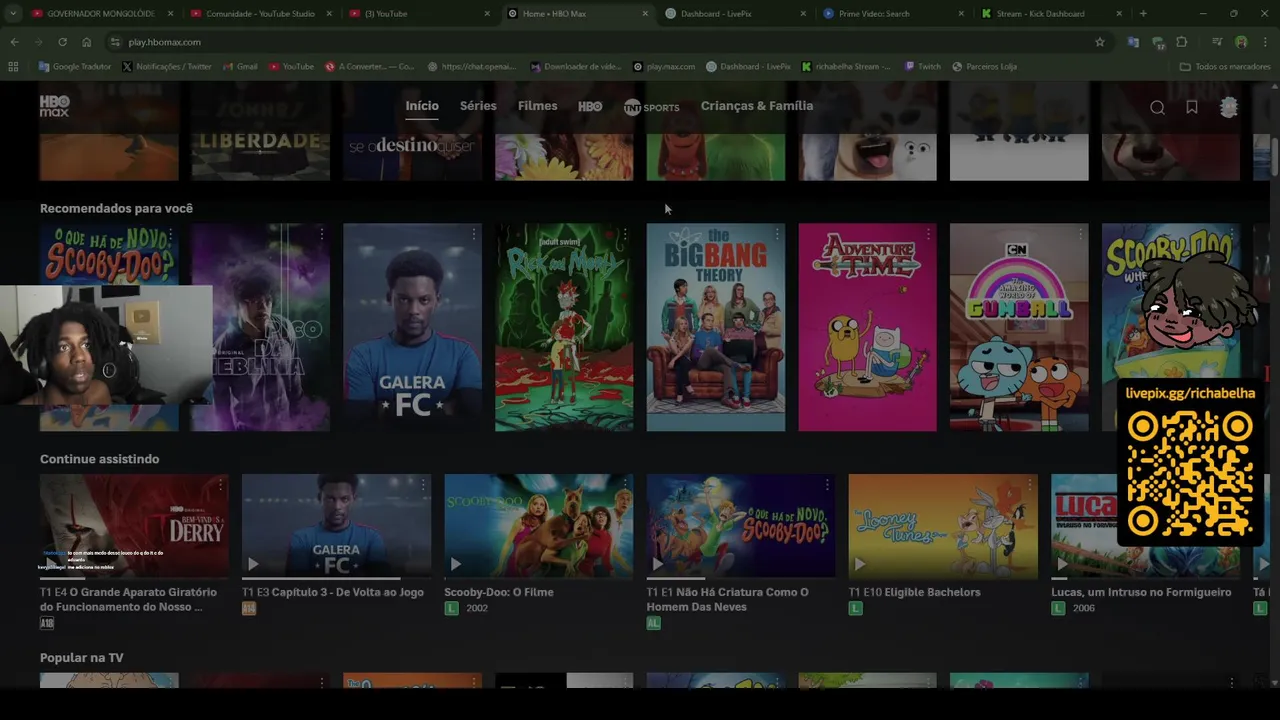Click title 'T1 E10 Eligible Bachelors'
Screen dimensions: 1280x720
pyautogui.click(x=915, y=592)
